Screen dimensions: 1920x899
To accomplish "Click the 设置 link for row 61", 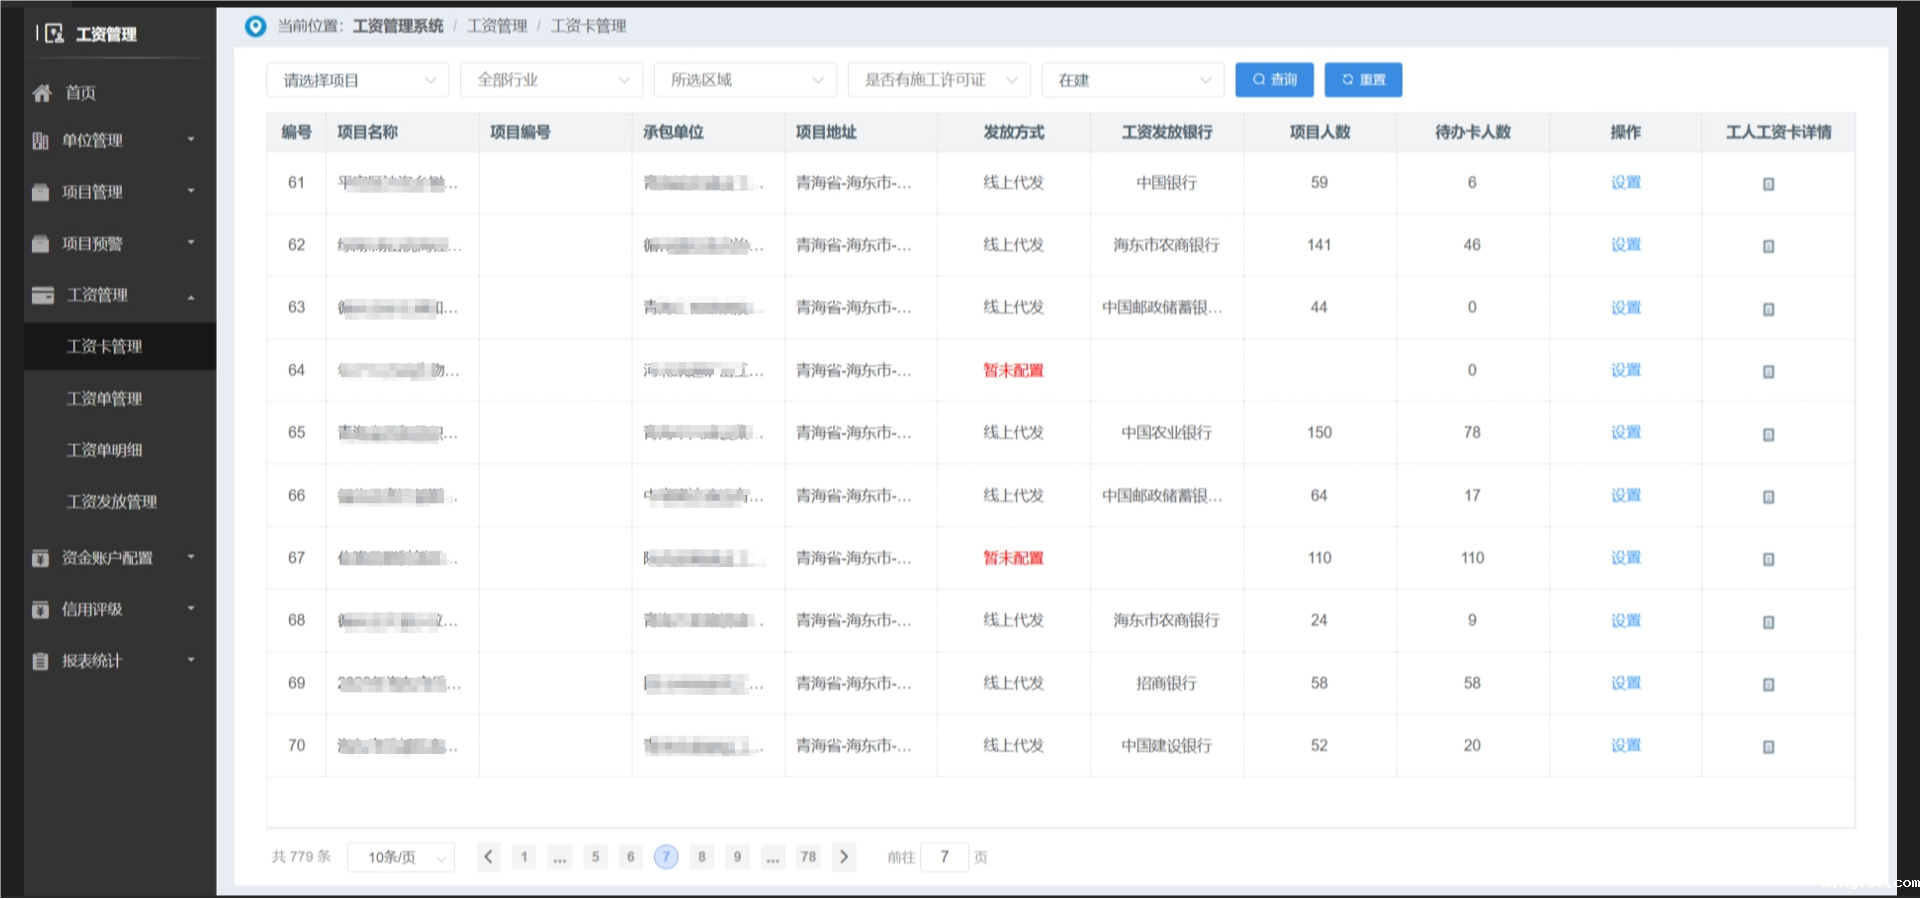I will (x=1625, y=182).
